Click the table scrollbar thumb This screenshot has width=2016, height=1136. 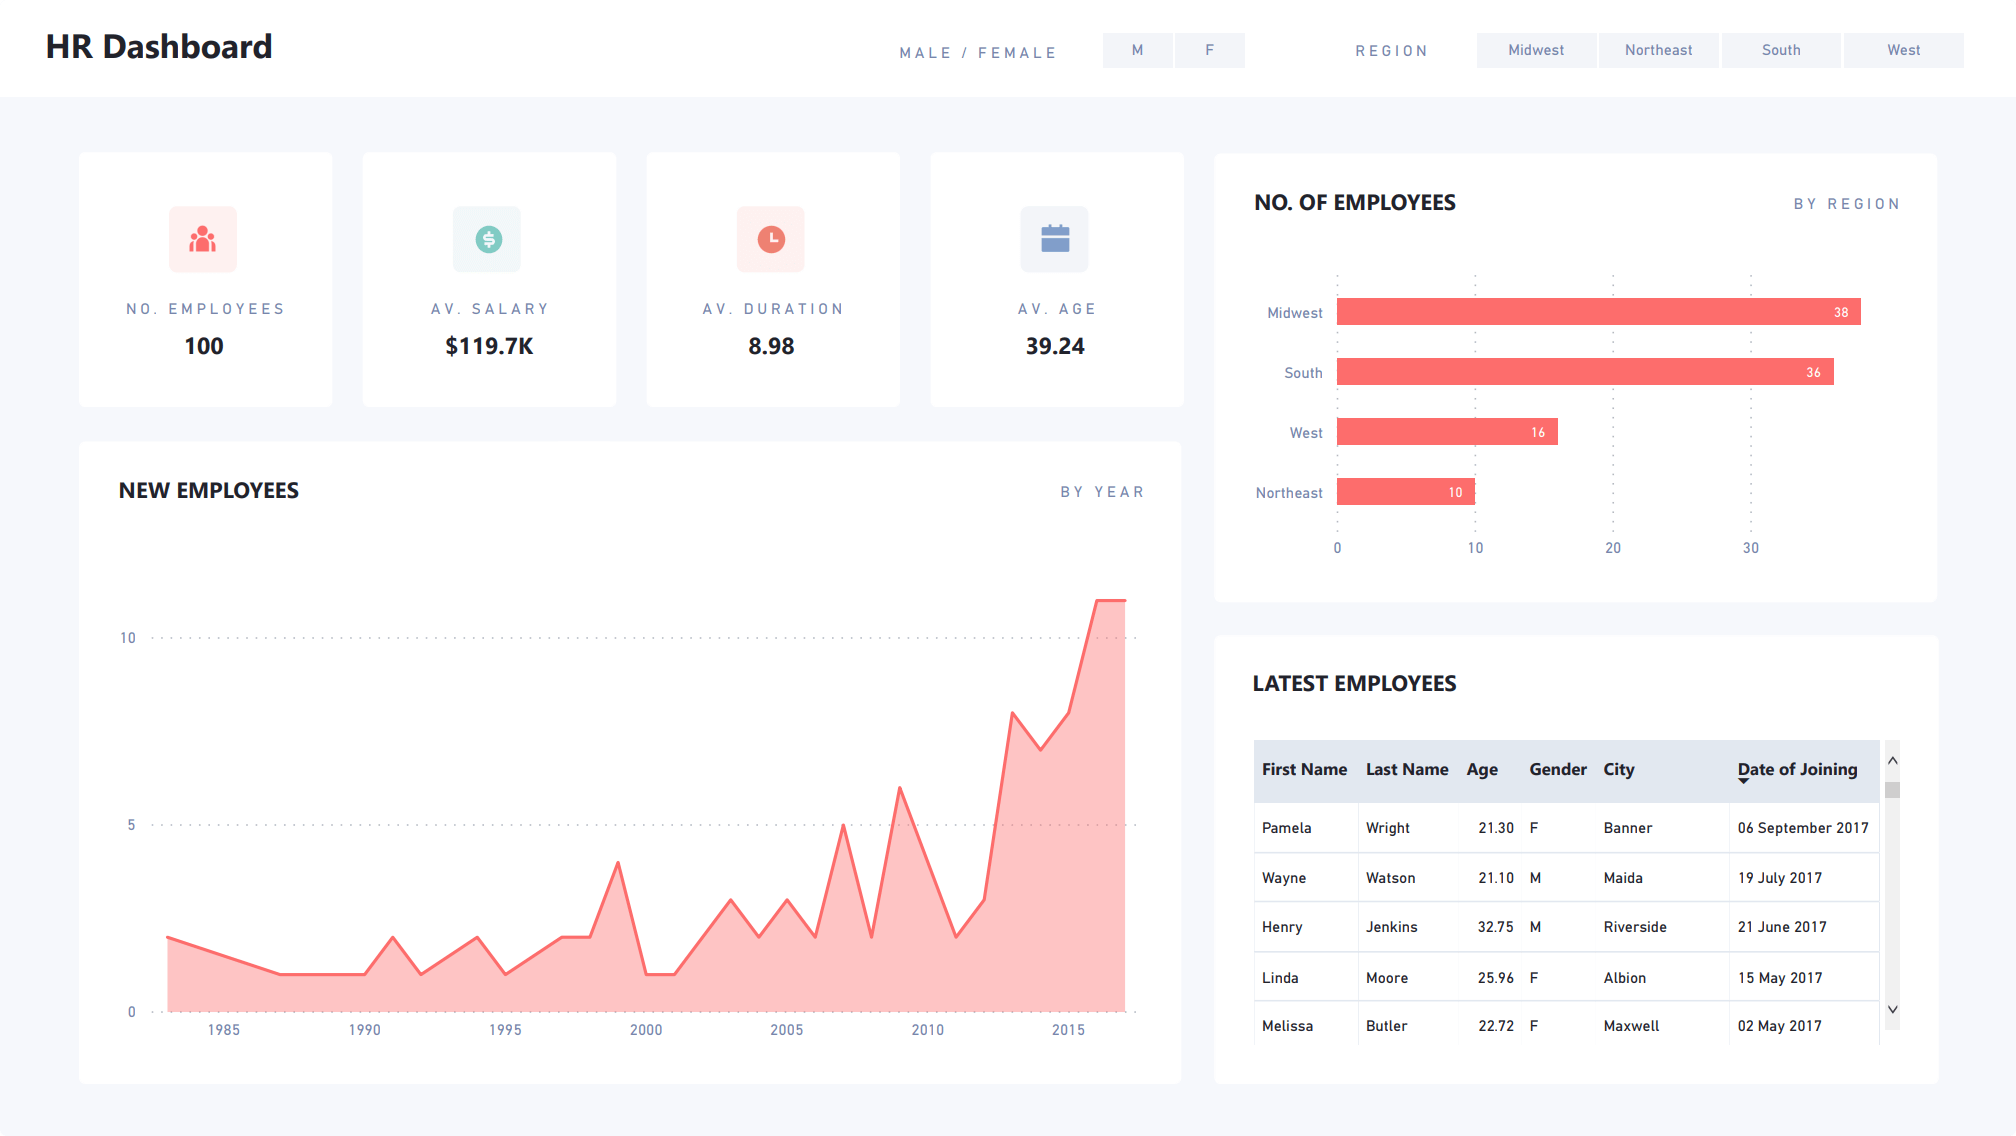tap(1892, 790)
